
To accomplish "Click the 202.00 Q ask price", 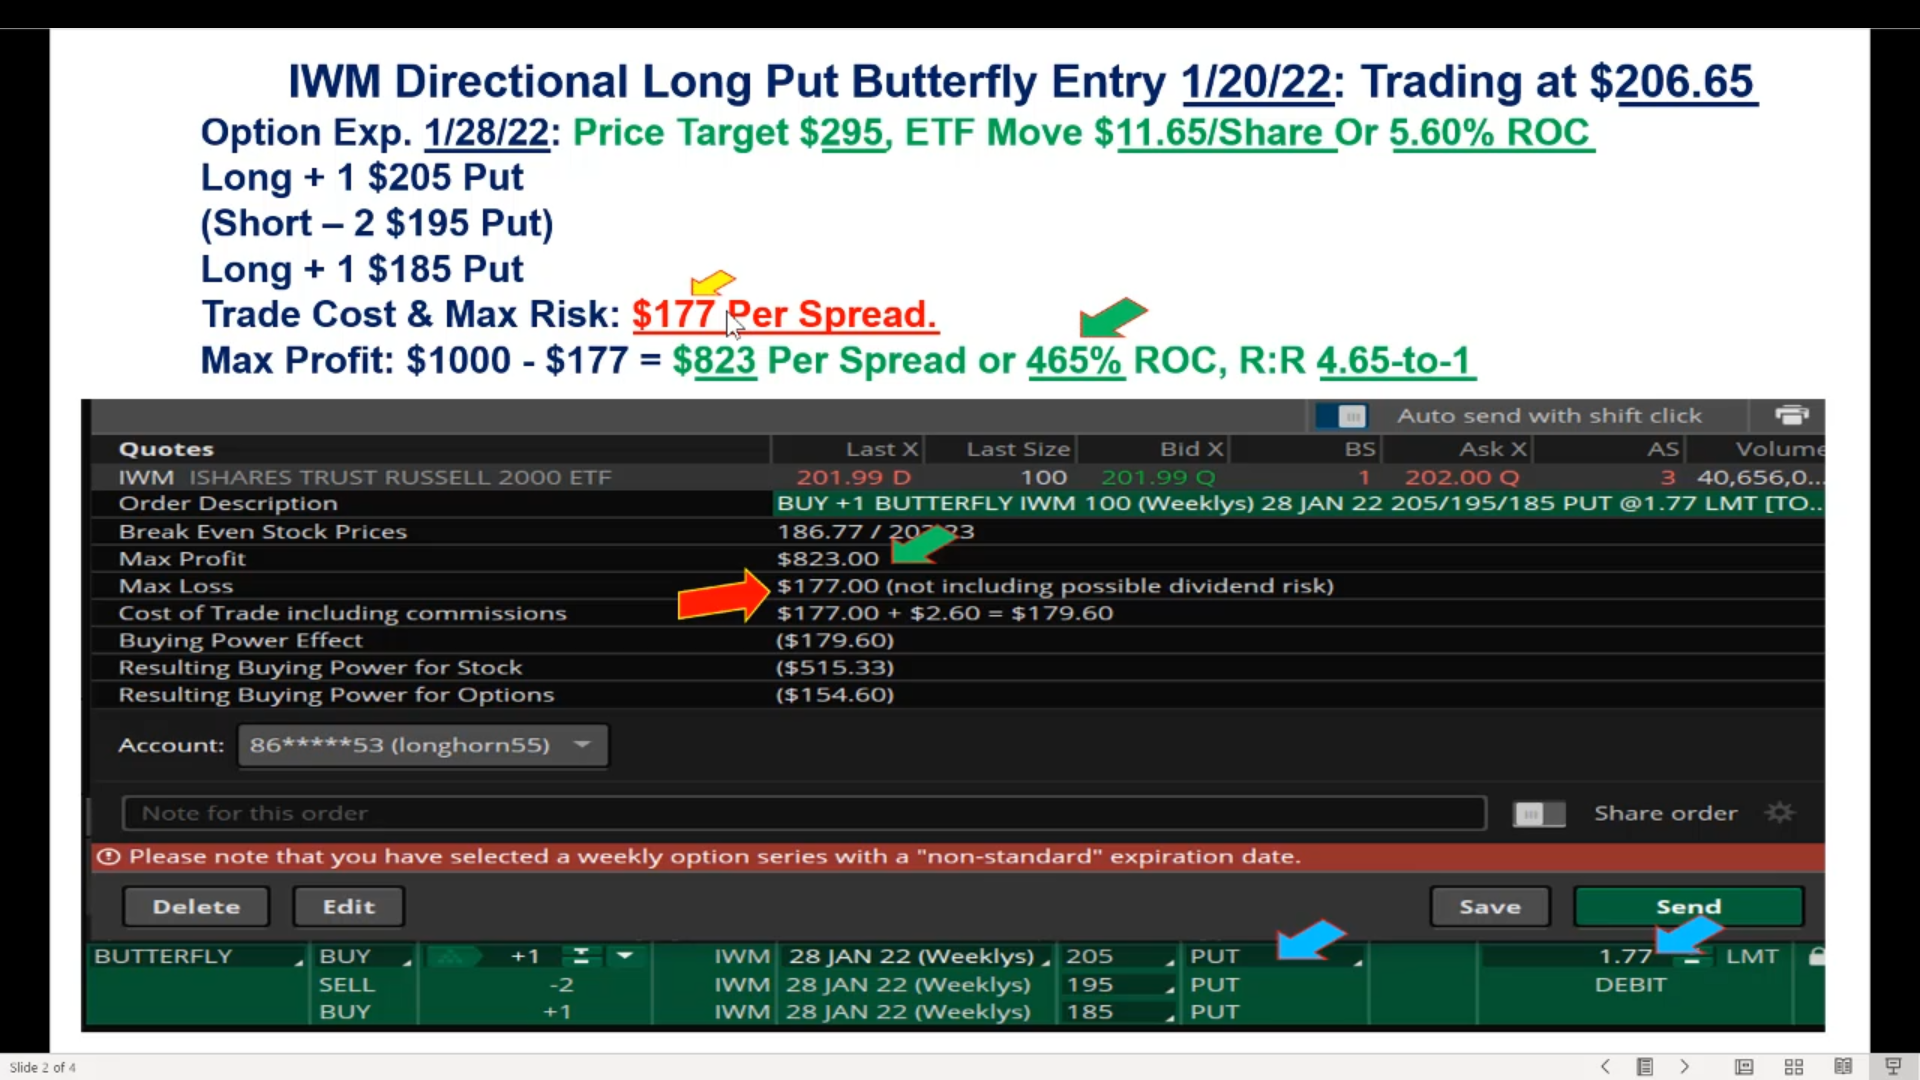I will pos(1461,477).
